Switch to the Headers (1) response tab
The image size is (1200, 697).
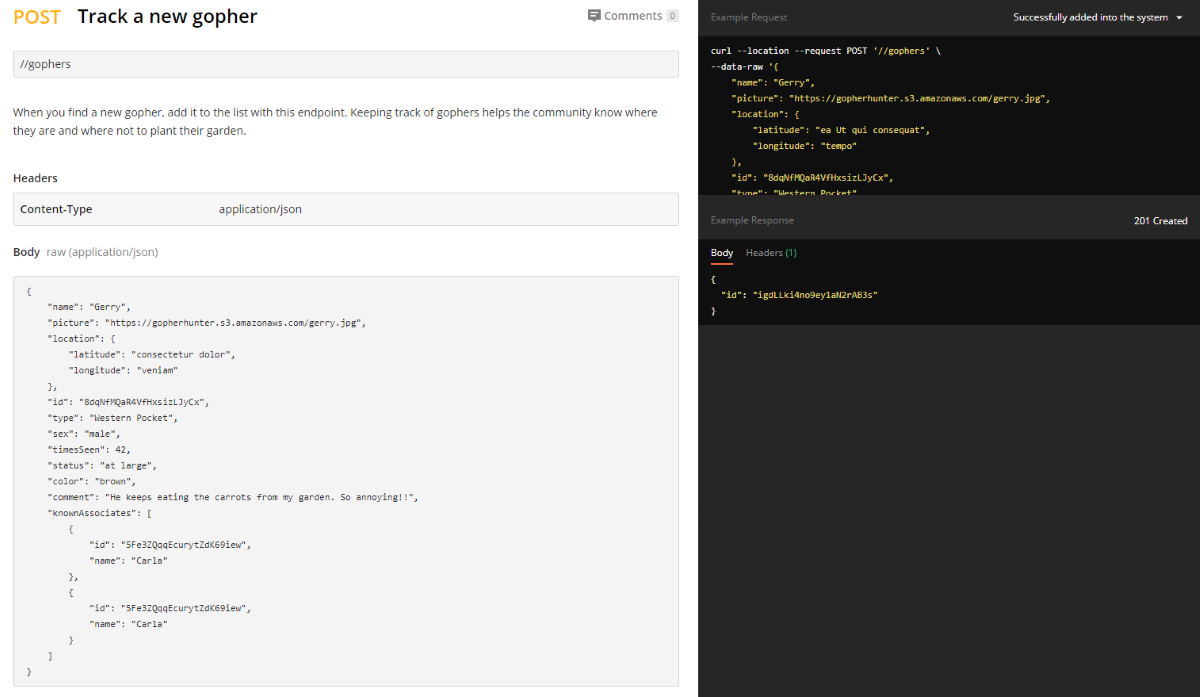(771, 253)
